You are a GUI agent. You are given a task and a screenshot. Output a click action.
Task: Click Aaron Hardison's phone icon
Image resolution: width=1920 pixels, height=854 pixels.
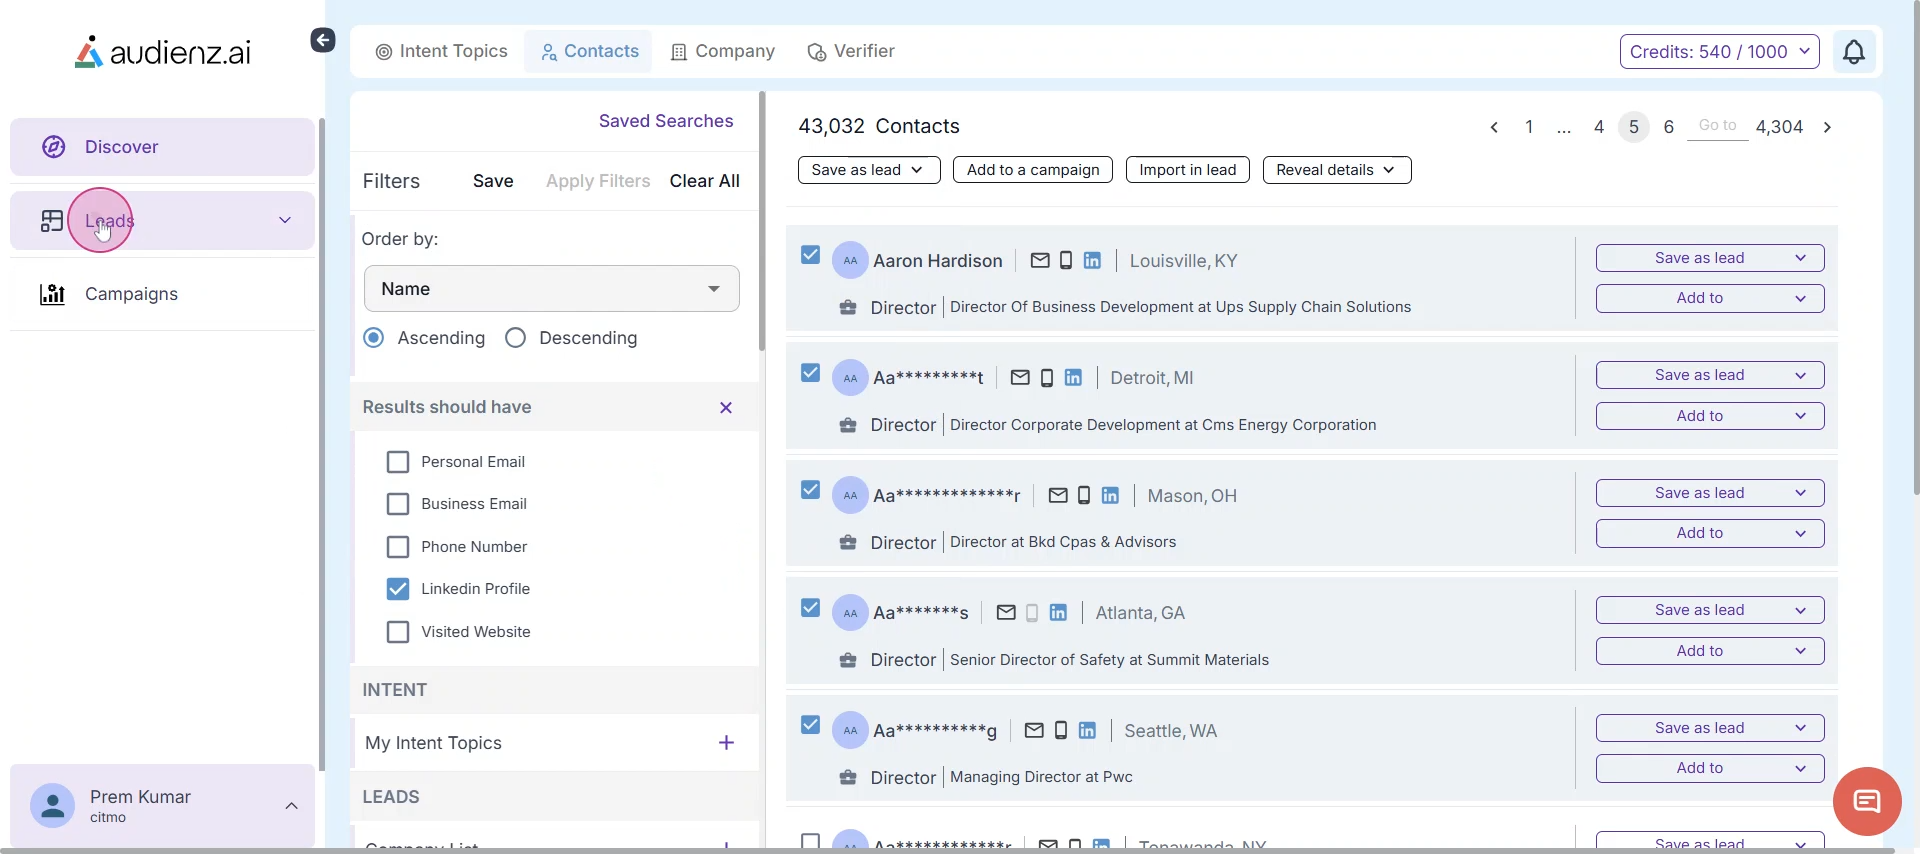pos(1066,261)
